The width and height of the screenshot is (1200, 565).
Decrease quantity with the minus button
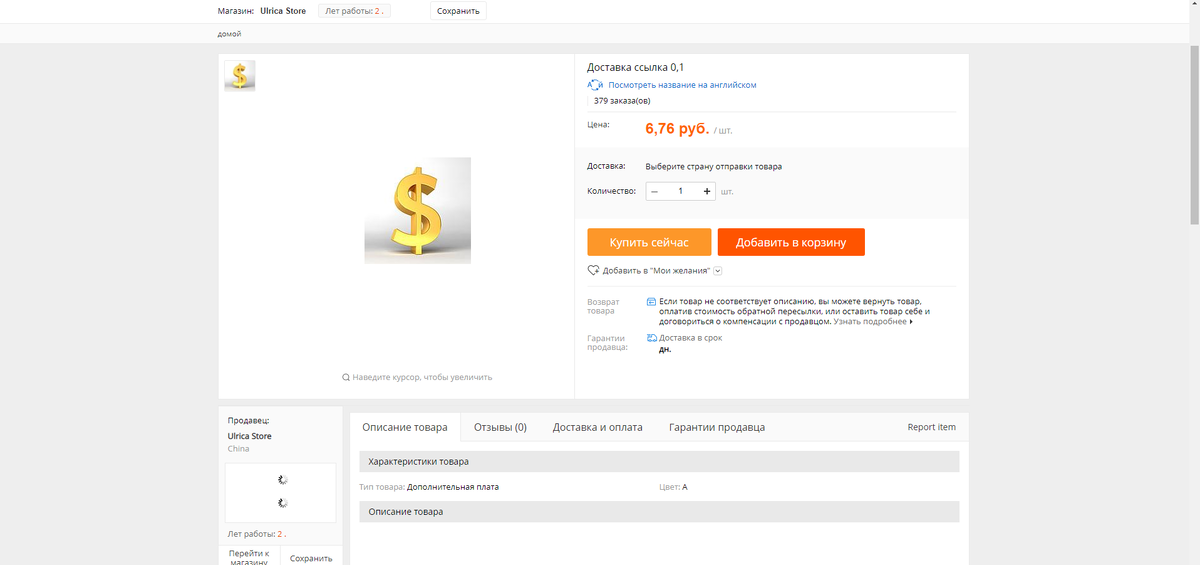(x=654, y=191)
